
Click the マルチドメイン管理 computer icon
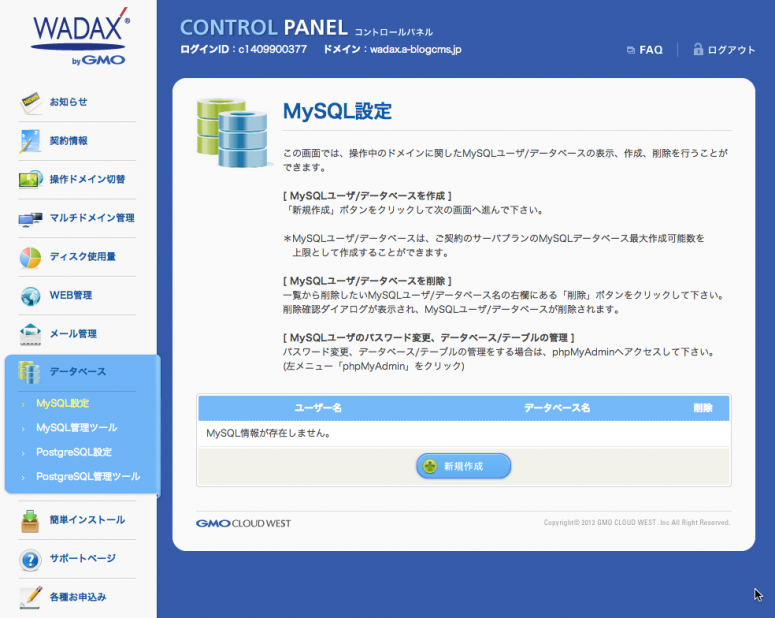[30, 218]
